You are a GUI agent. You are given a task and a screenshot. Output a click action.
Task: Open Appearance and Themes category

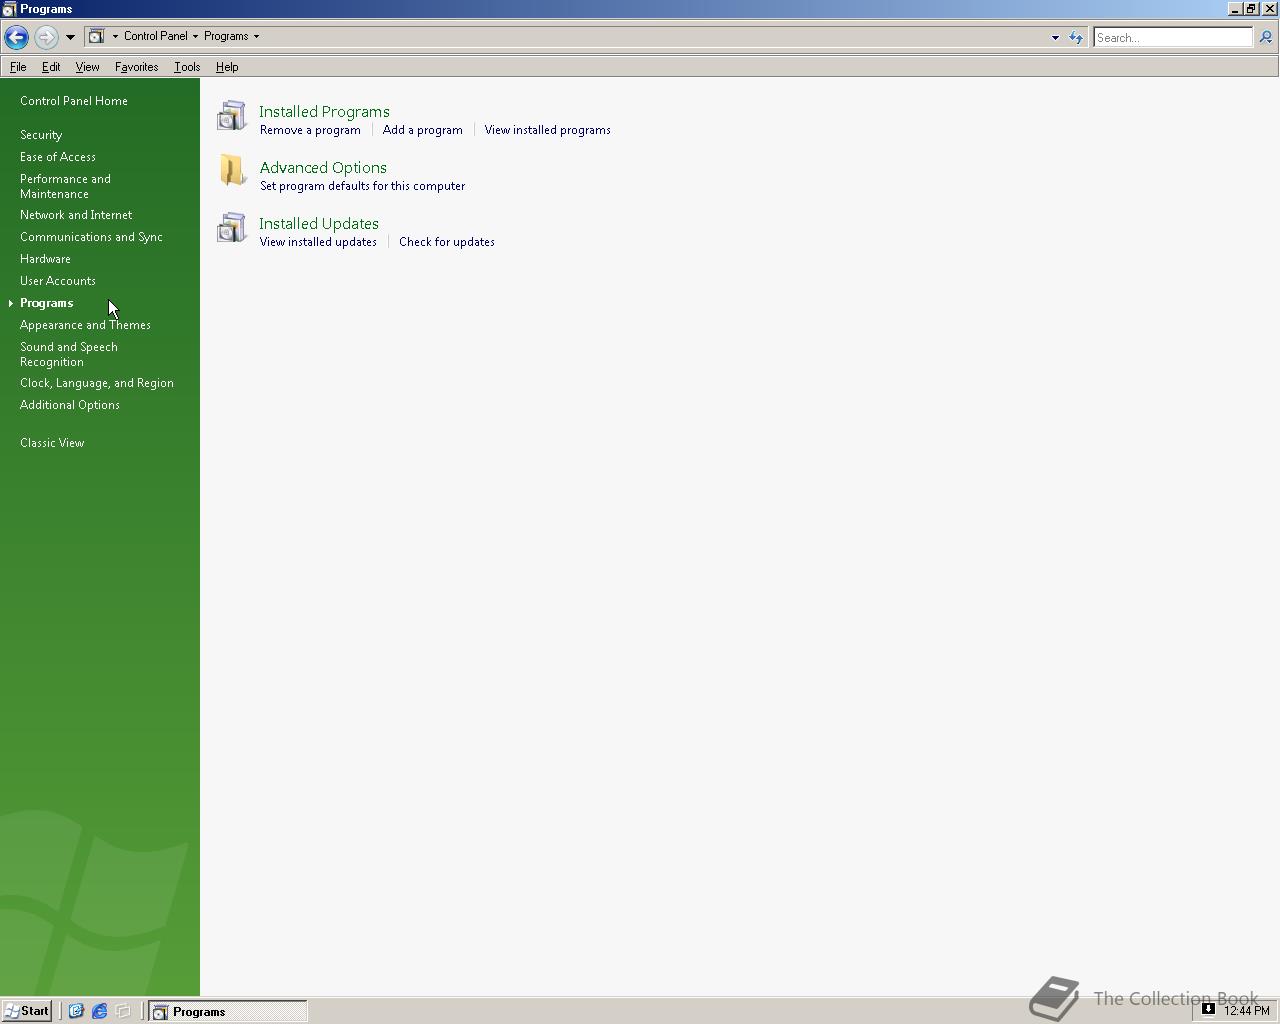85,325
